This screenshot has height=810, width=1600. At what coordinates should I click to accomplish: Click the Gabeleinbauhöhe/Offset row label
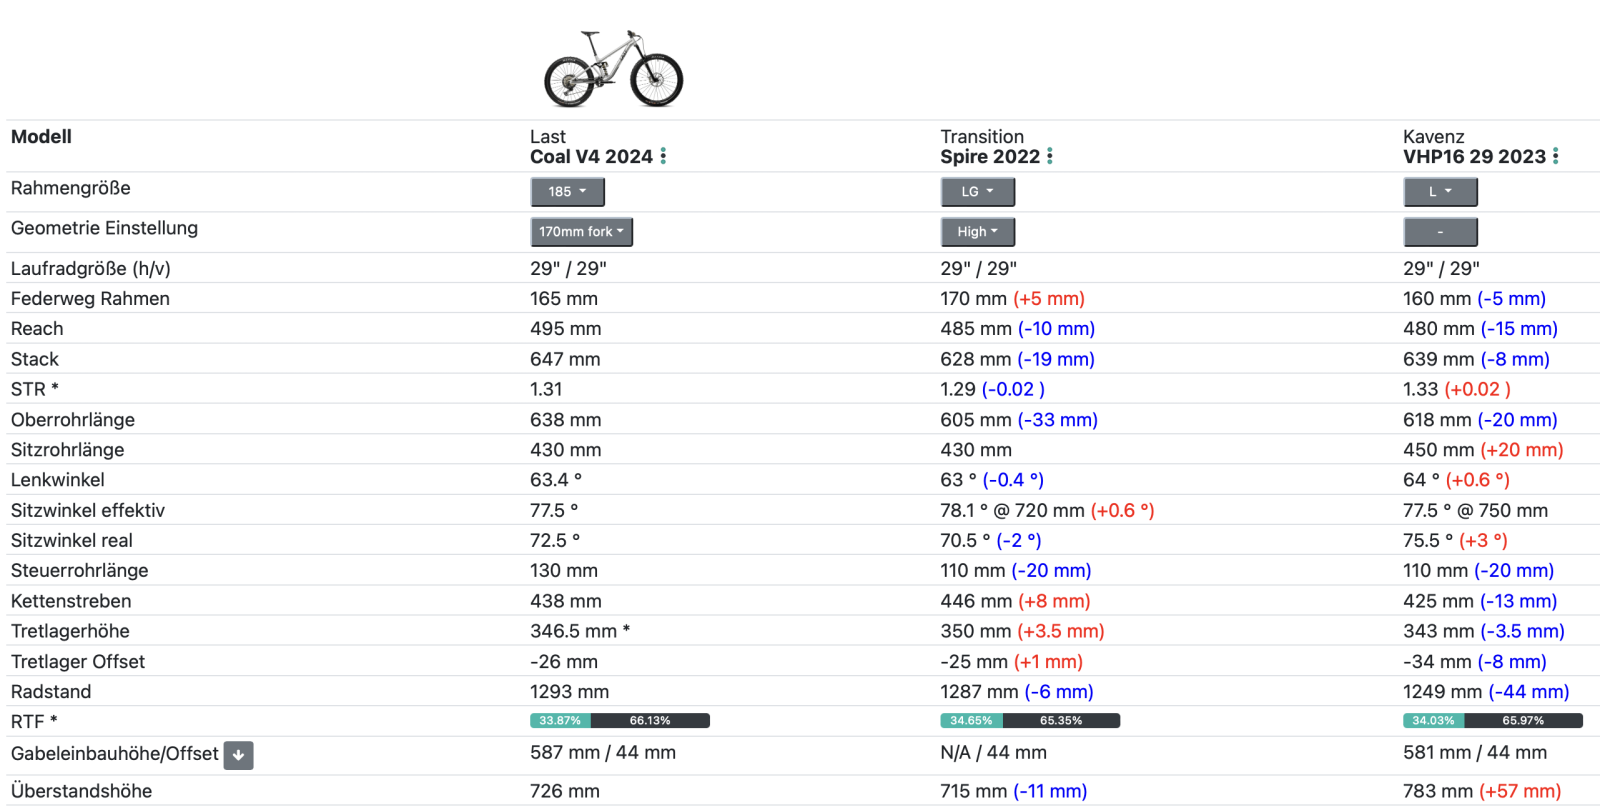point(114,754)
